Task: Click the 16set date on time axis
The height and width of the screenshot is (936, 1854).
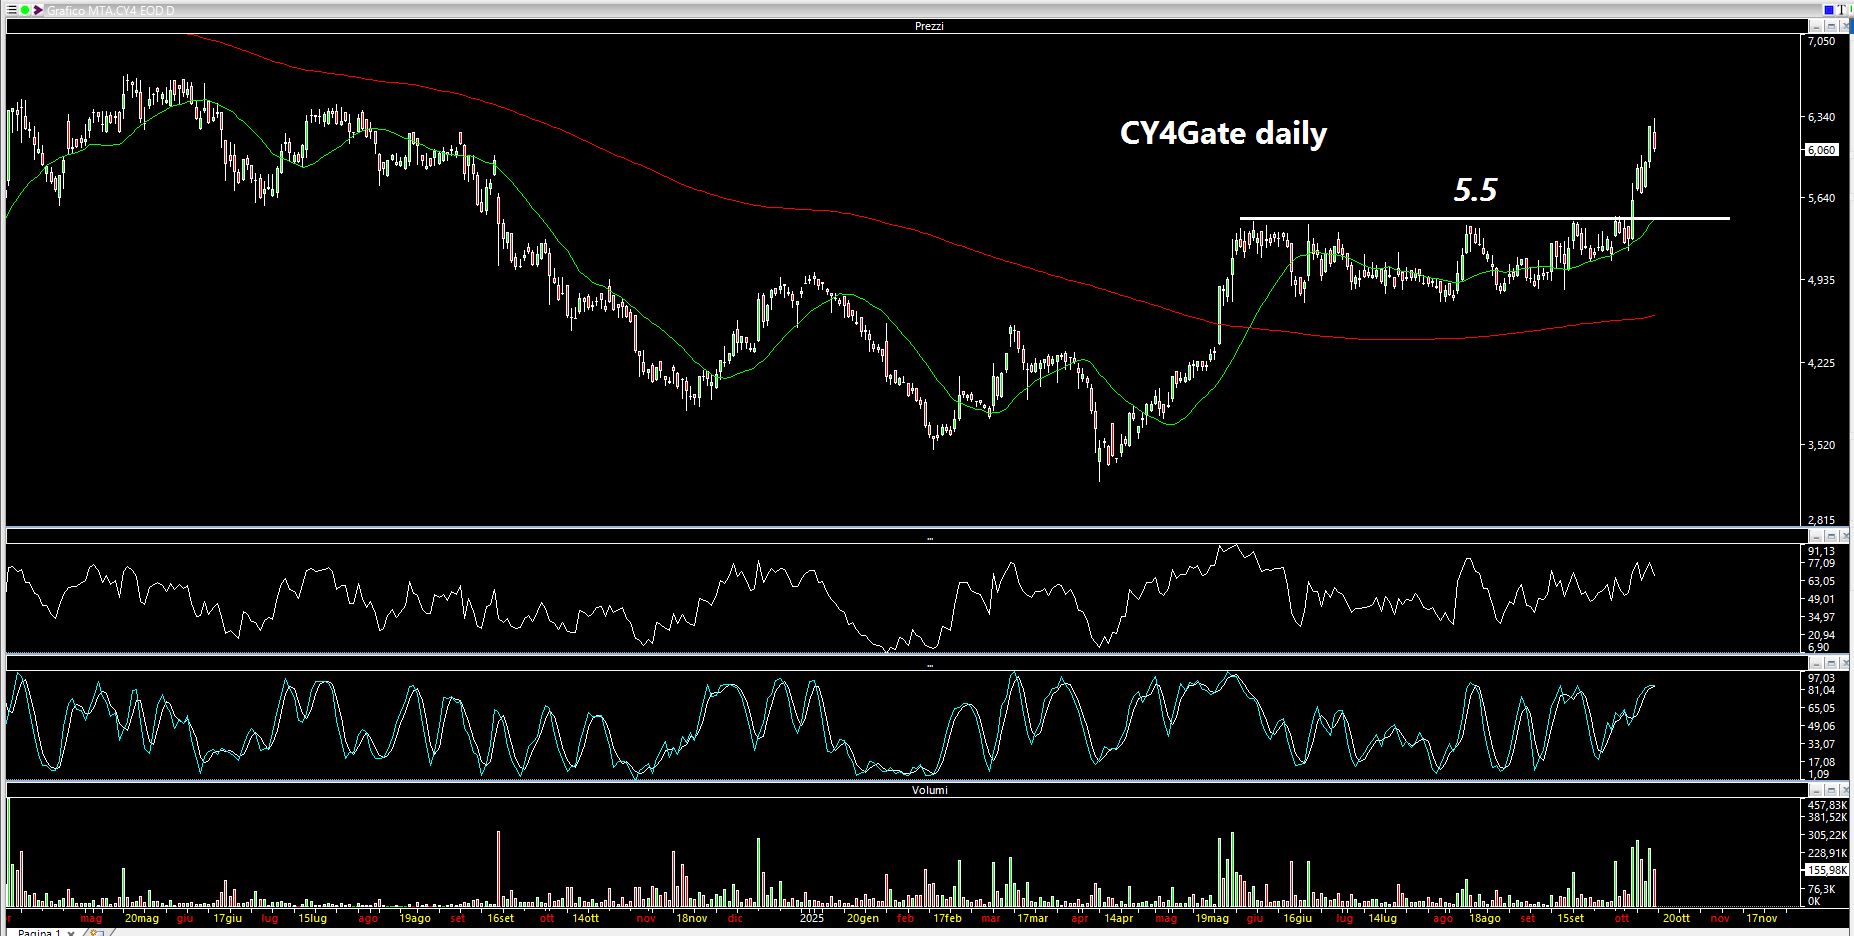Action: 500,918
